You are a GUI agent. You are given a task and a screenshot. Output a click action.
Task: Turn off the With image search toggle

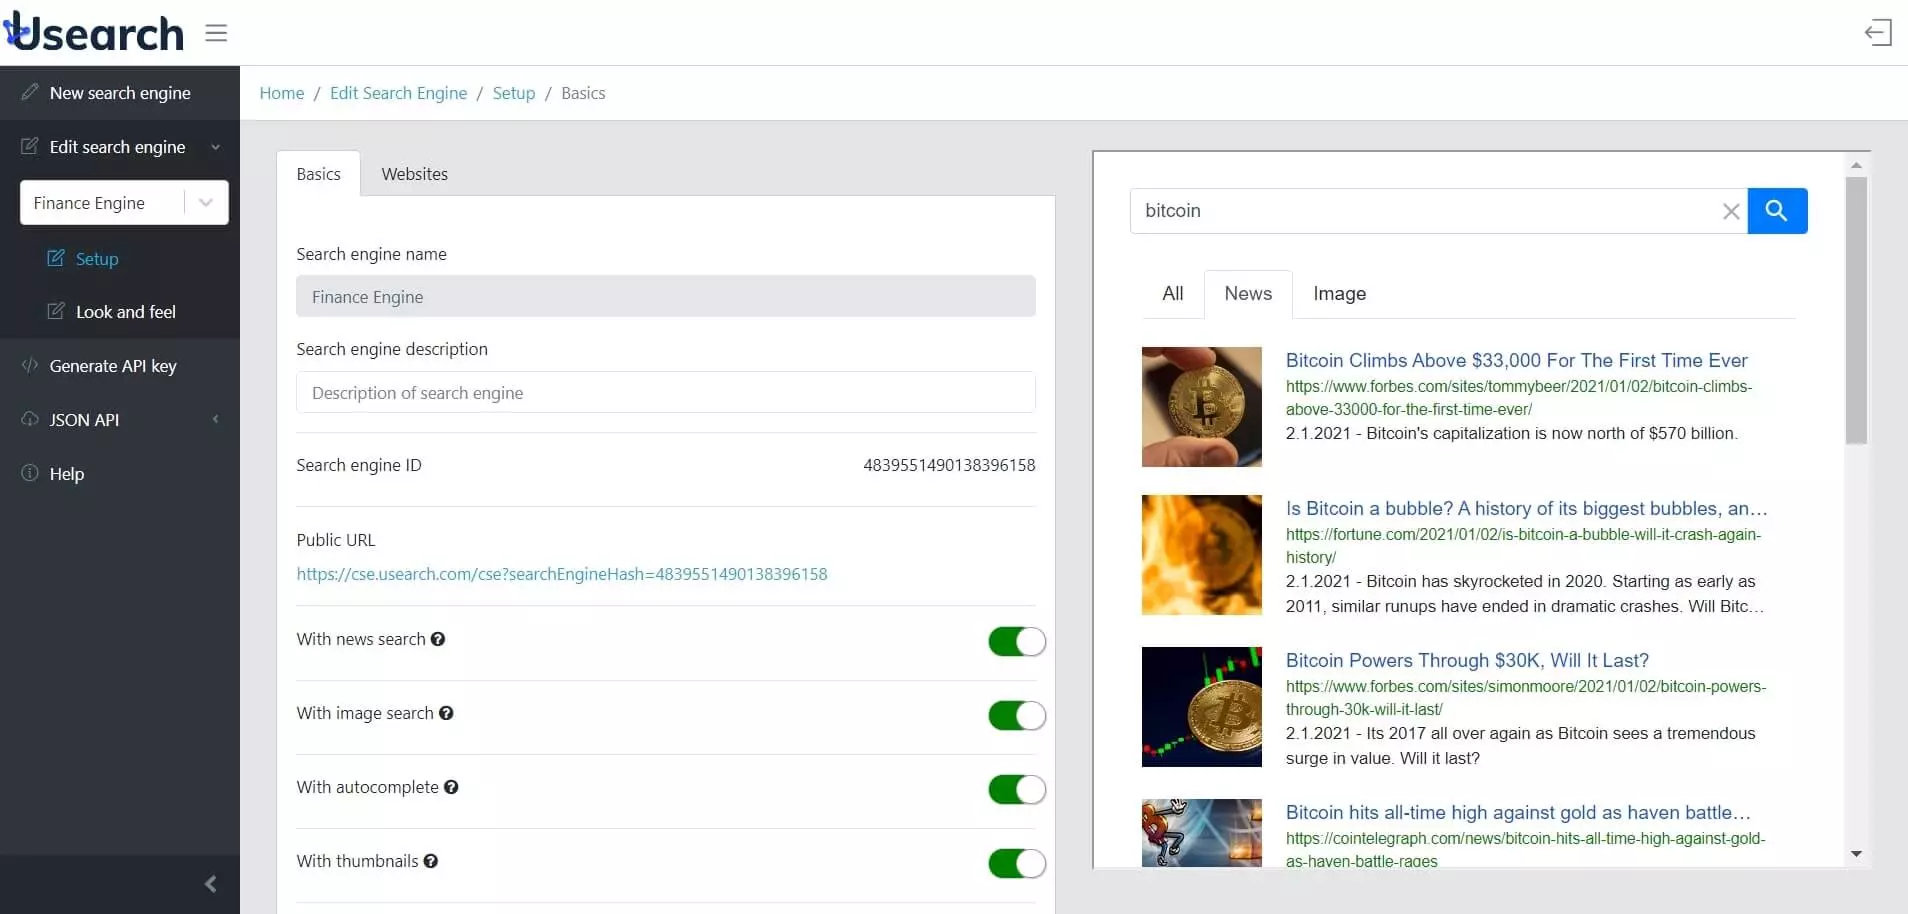tap(1015, 715)
